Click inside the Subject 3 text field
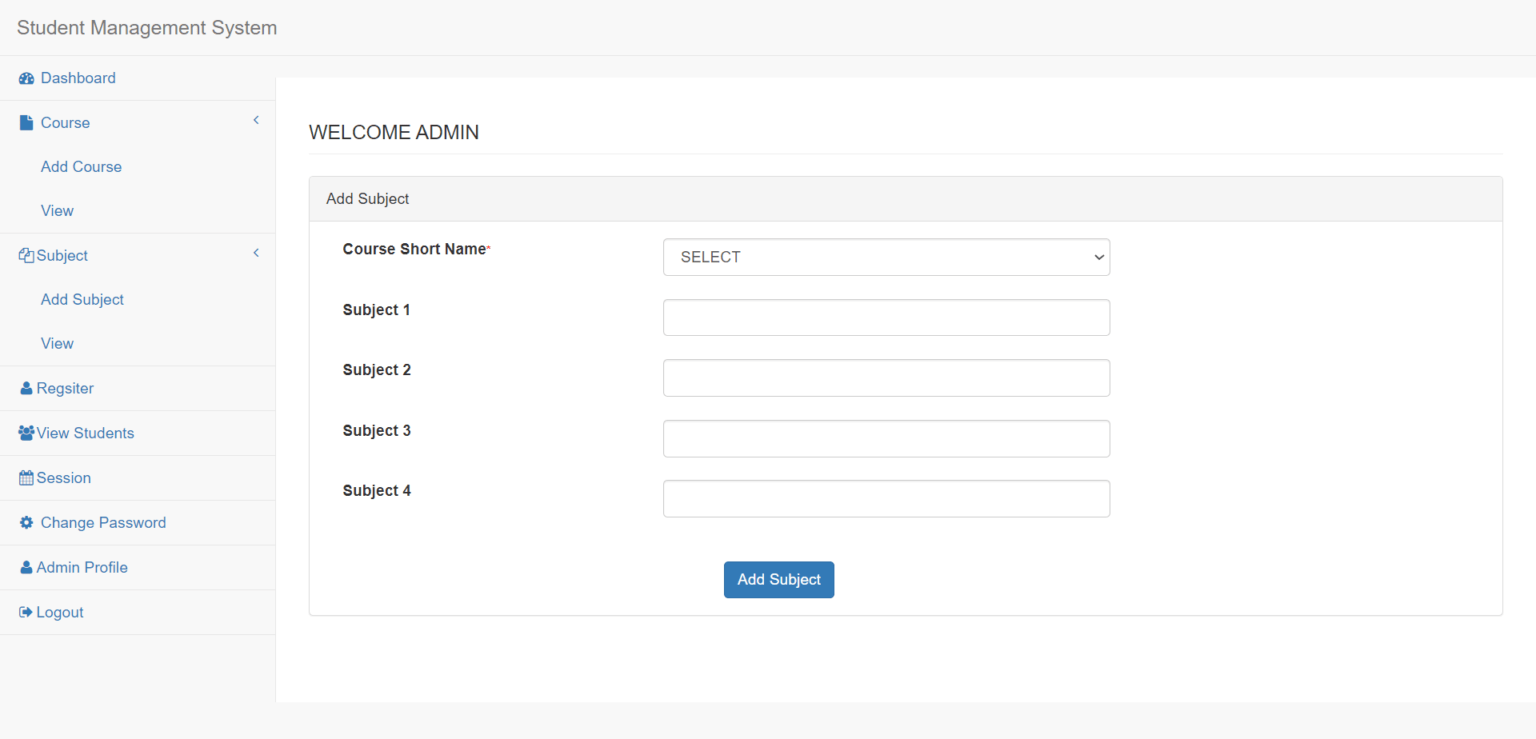 pyautogui.click(x=886, y=438)
